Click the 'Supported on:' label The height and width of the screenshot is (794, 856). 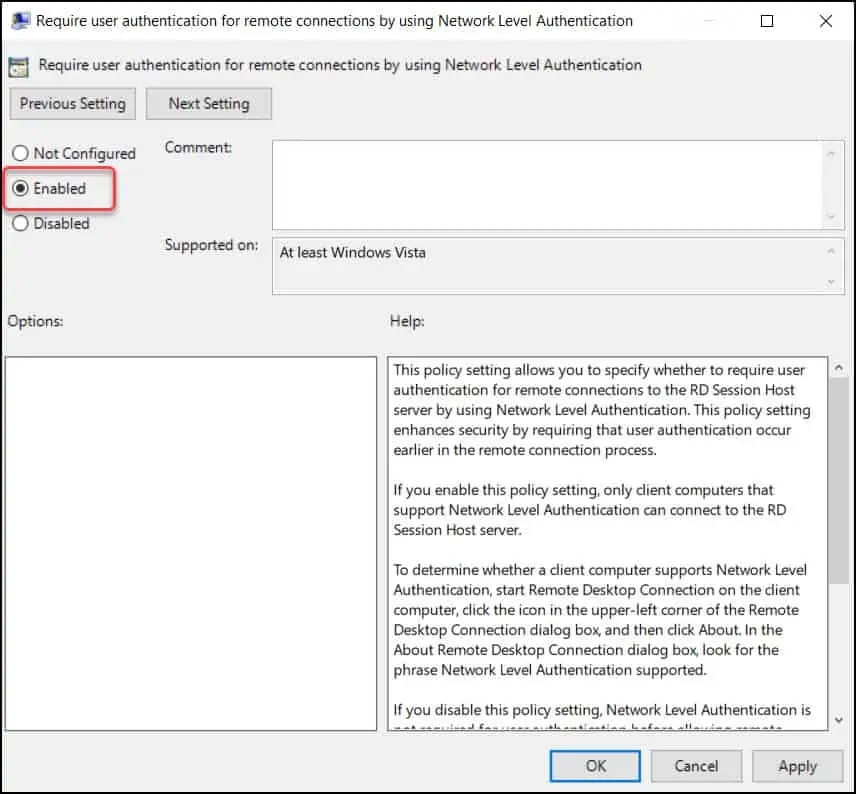pyautogui.click(x=211, y=245)
